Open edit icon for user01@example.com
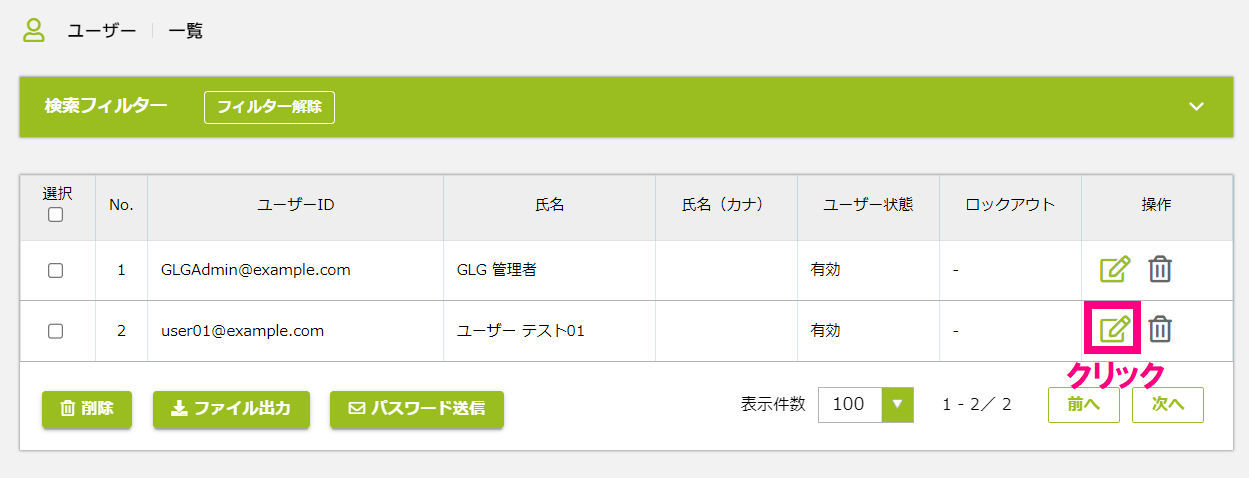 pyautogui.click(x=1115, y=329)
